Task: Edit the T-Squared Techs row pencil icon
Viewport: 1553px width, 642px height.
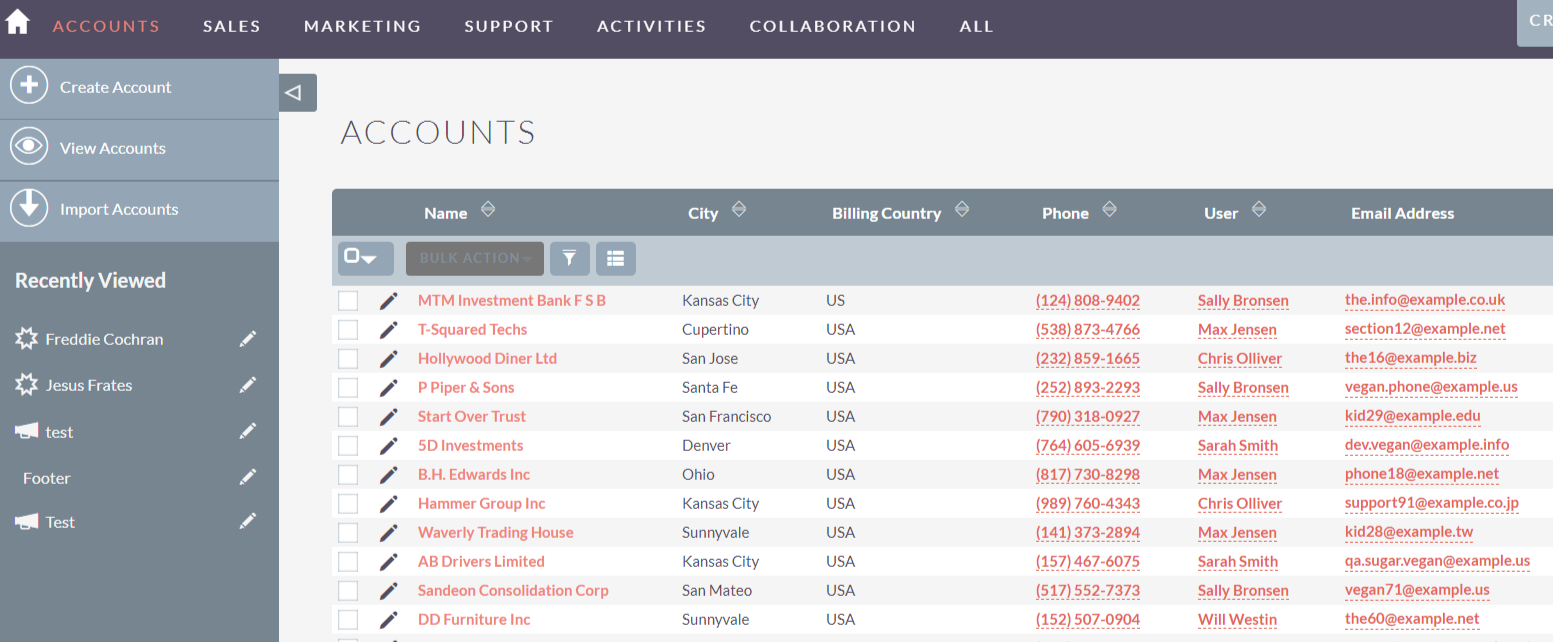Action: (x=389, y=330)
